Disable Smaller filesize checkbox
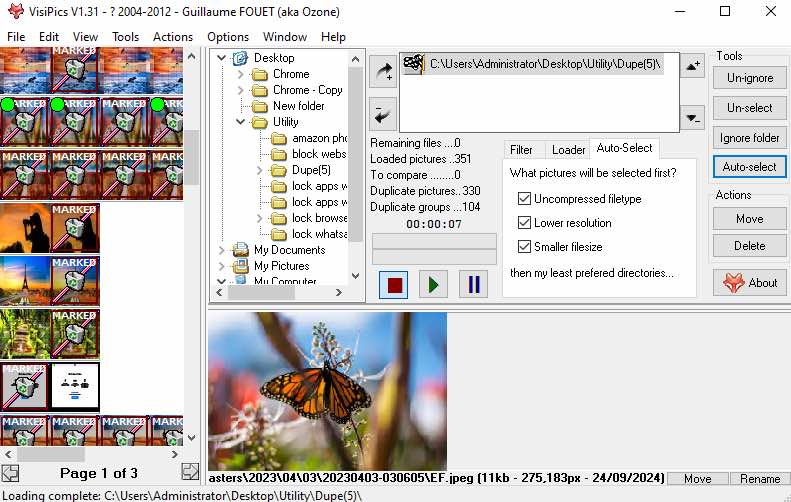791x502 pixels. [x=525, y=247]
